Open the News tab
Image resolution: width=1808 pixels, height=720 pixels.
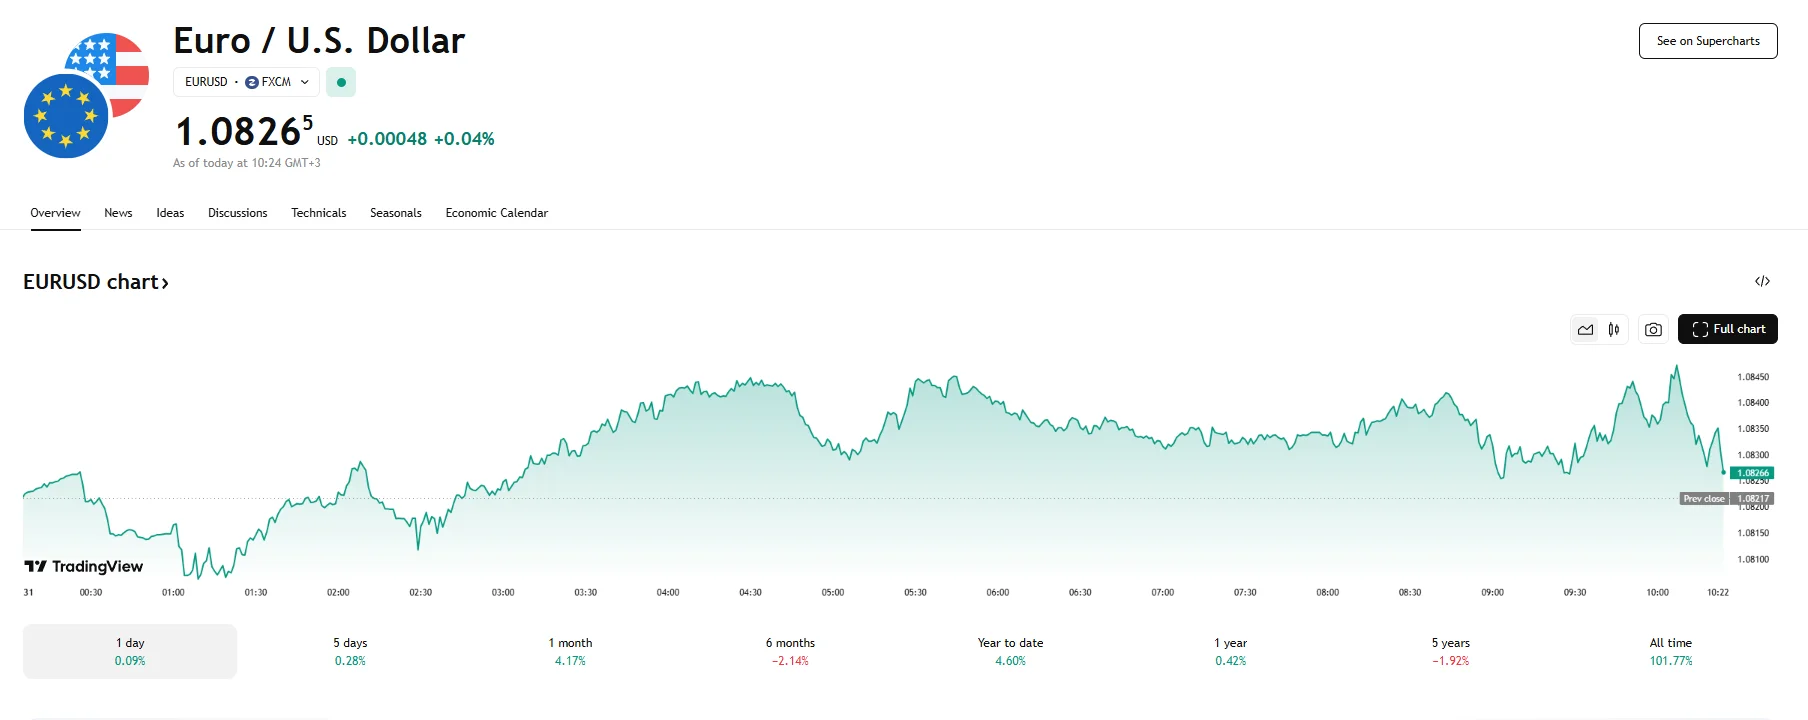point(118,213)
